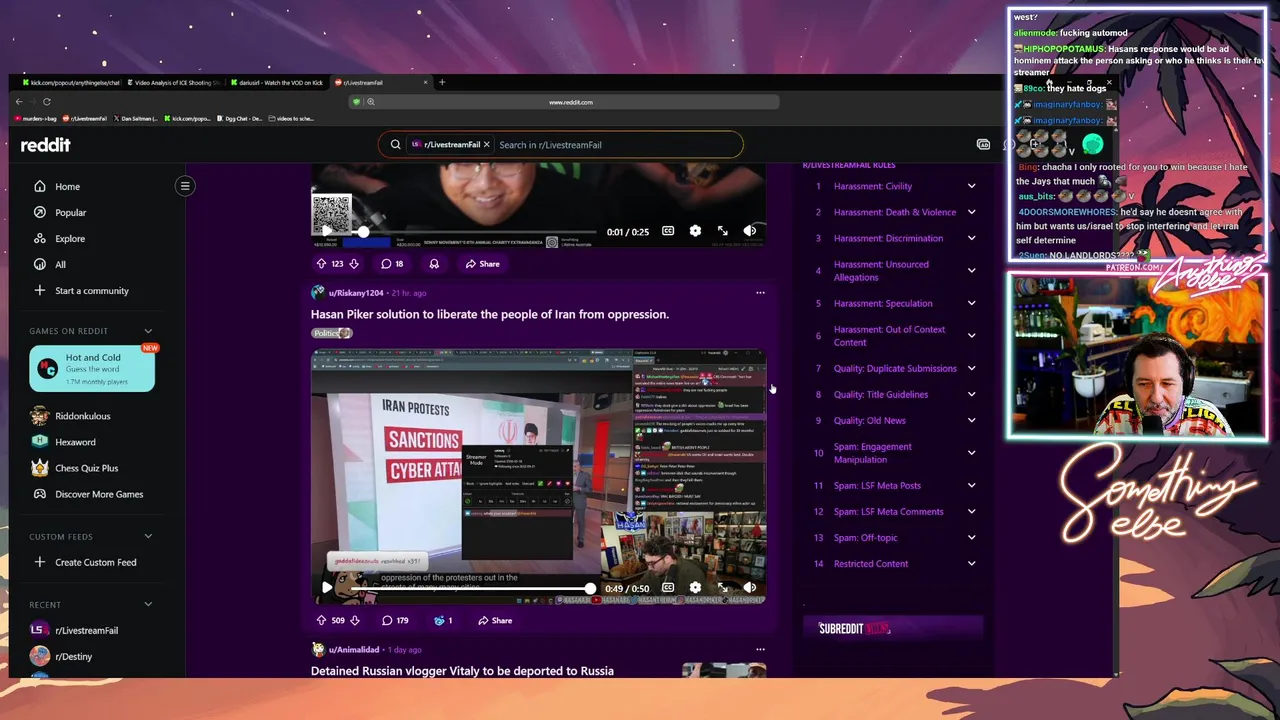The image size is (1280, 720).
Task: Click the reddit logo
Action: pyautogui.click(x=46, y=145)
